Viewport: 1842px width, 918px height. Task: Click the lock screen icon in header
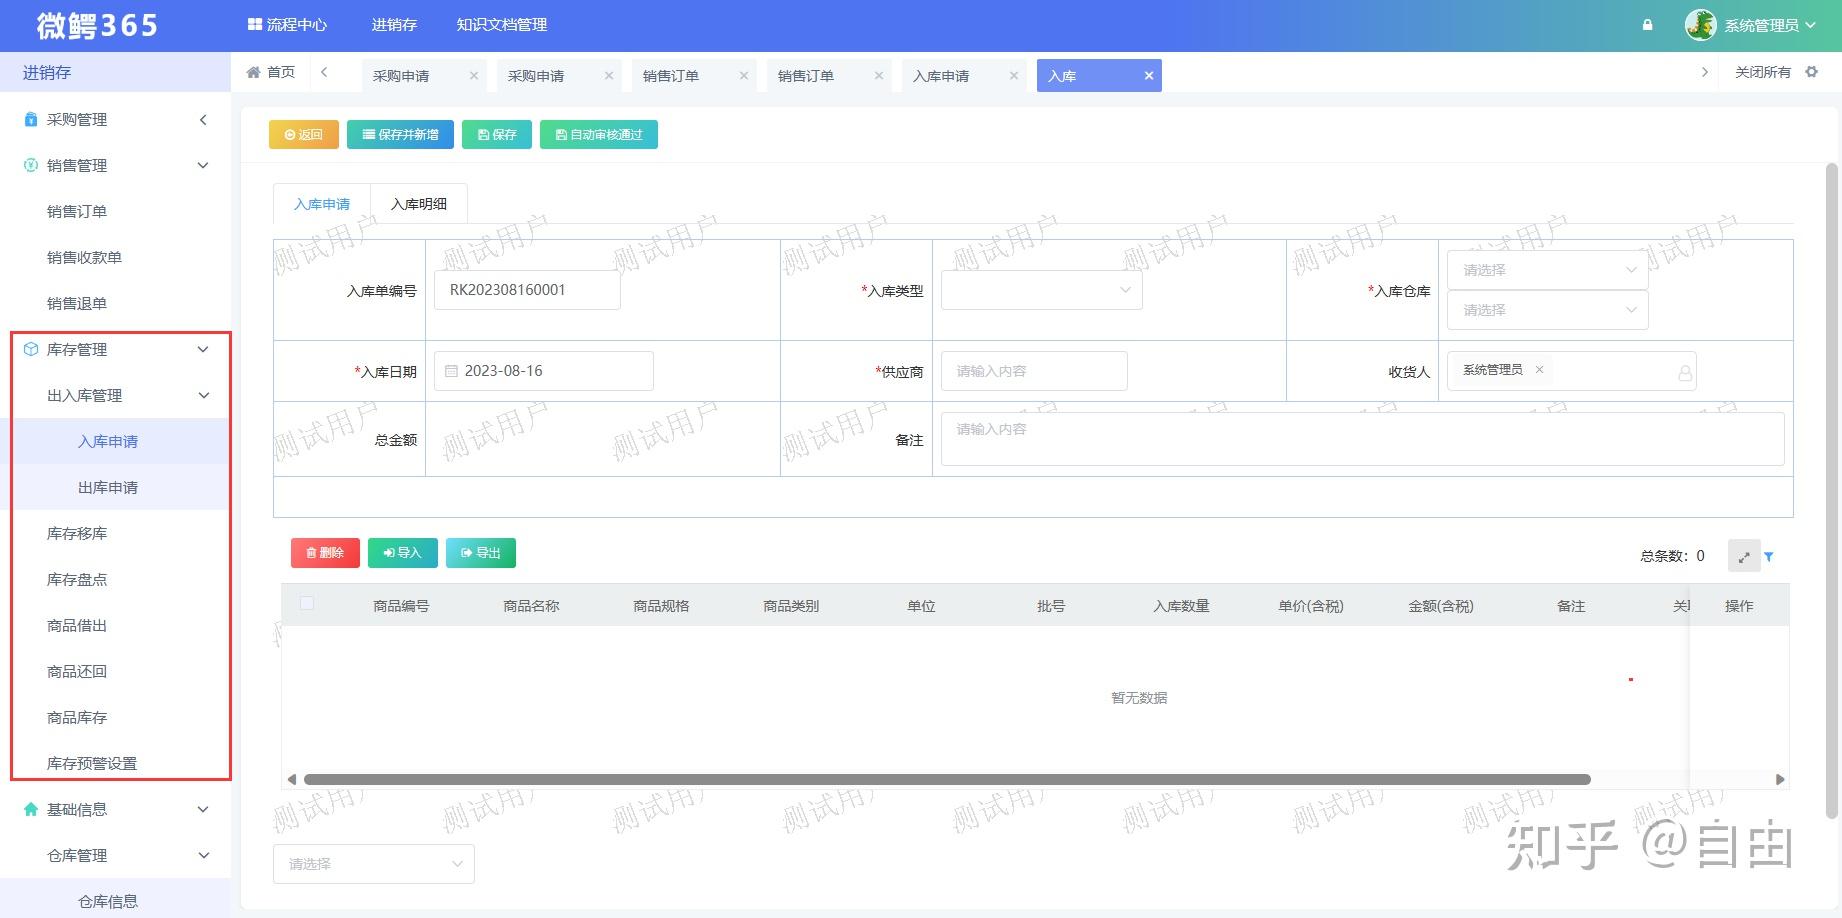(x=1647, y=25)
